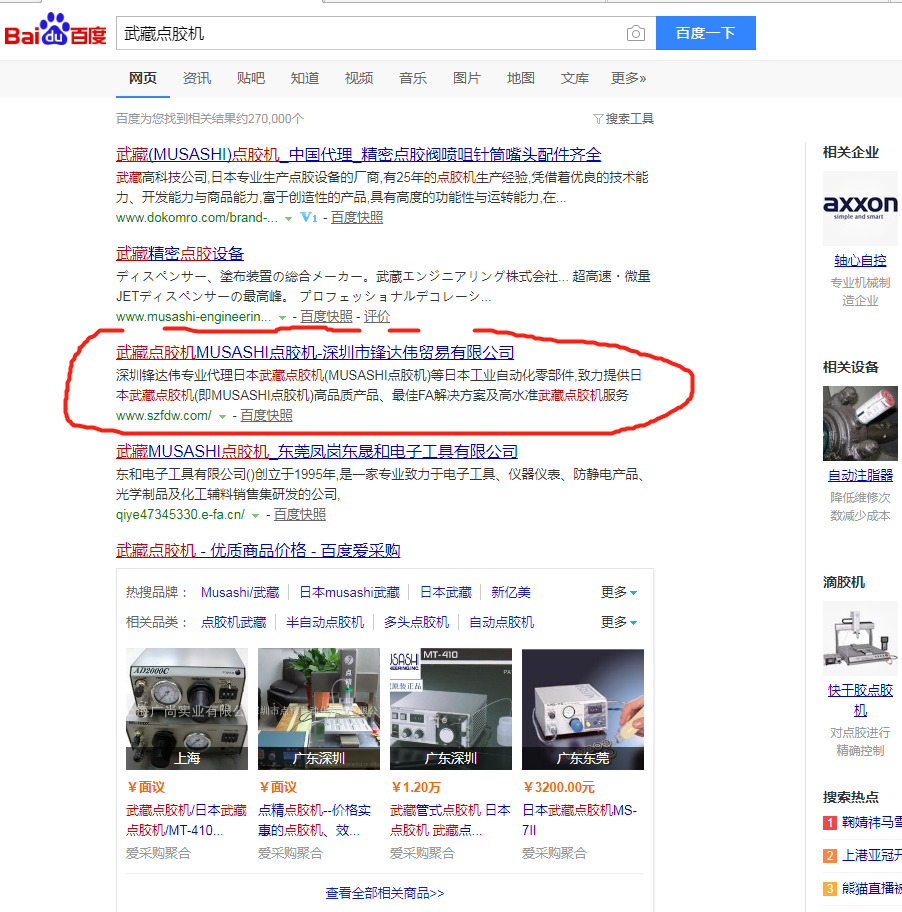
Task: Click the V1 verification badge for dokomro result
Action: click(309, 218)
